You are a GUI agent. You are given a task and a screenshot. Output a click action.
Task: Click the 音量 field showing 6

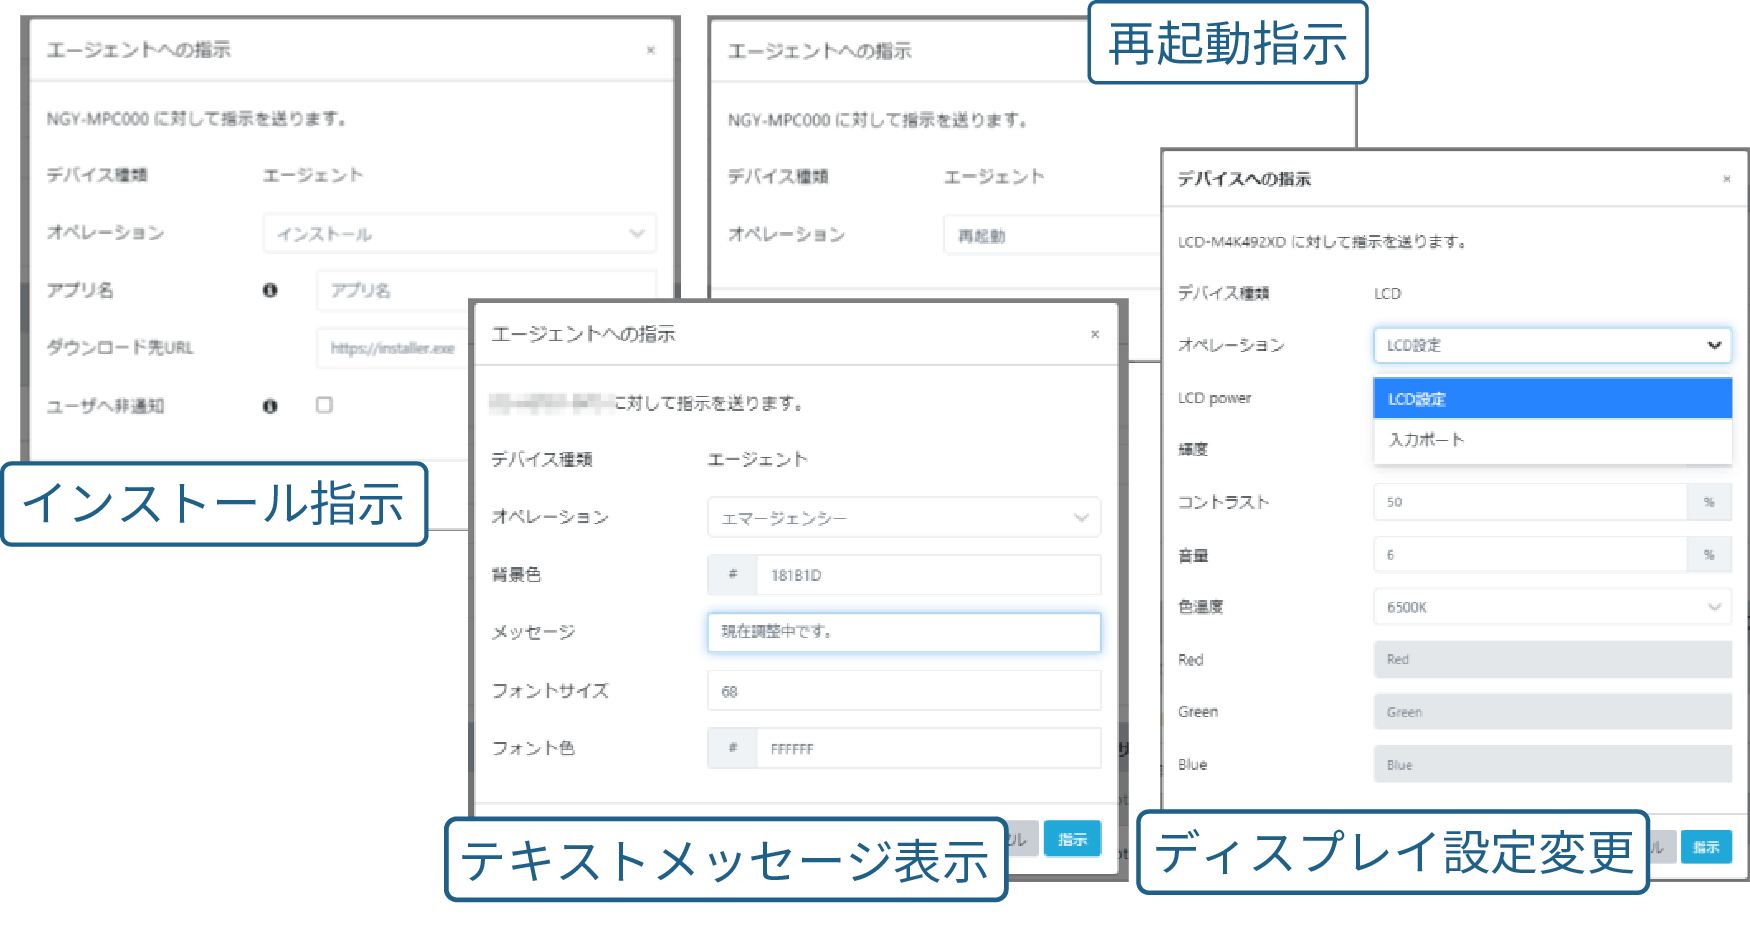(x=1530, y=554)
